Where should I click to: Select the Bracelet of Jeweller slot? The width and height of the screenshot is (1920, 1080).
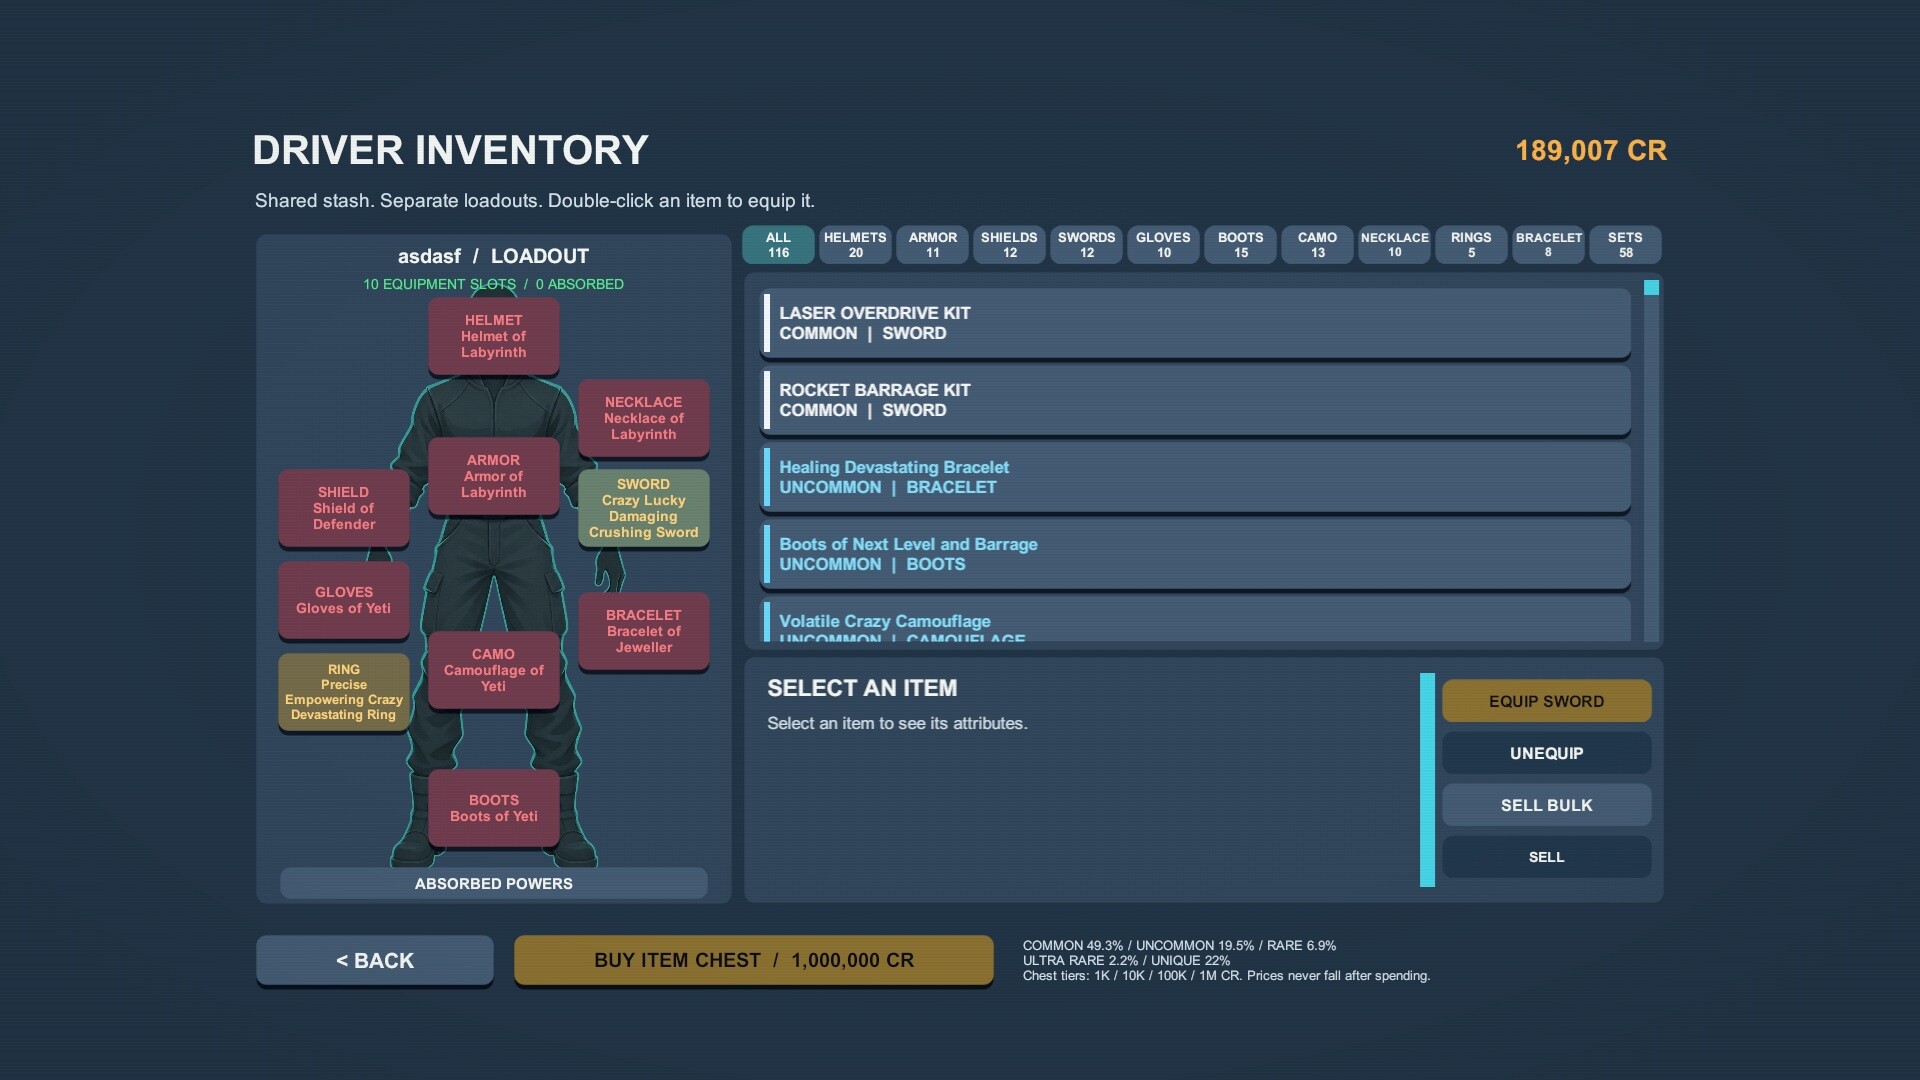pos(643,631)
